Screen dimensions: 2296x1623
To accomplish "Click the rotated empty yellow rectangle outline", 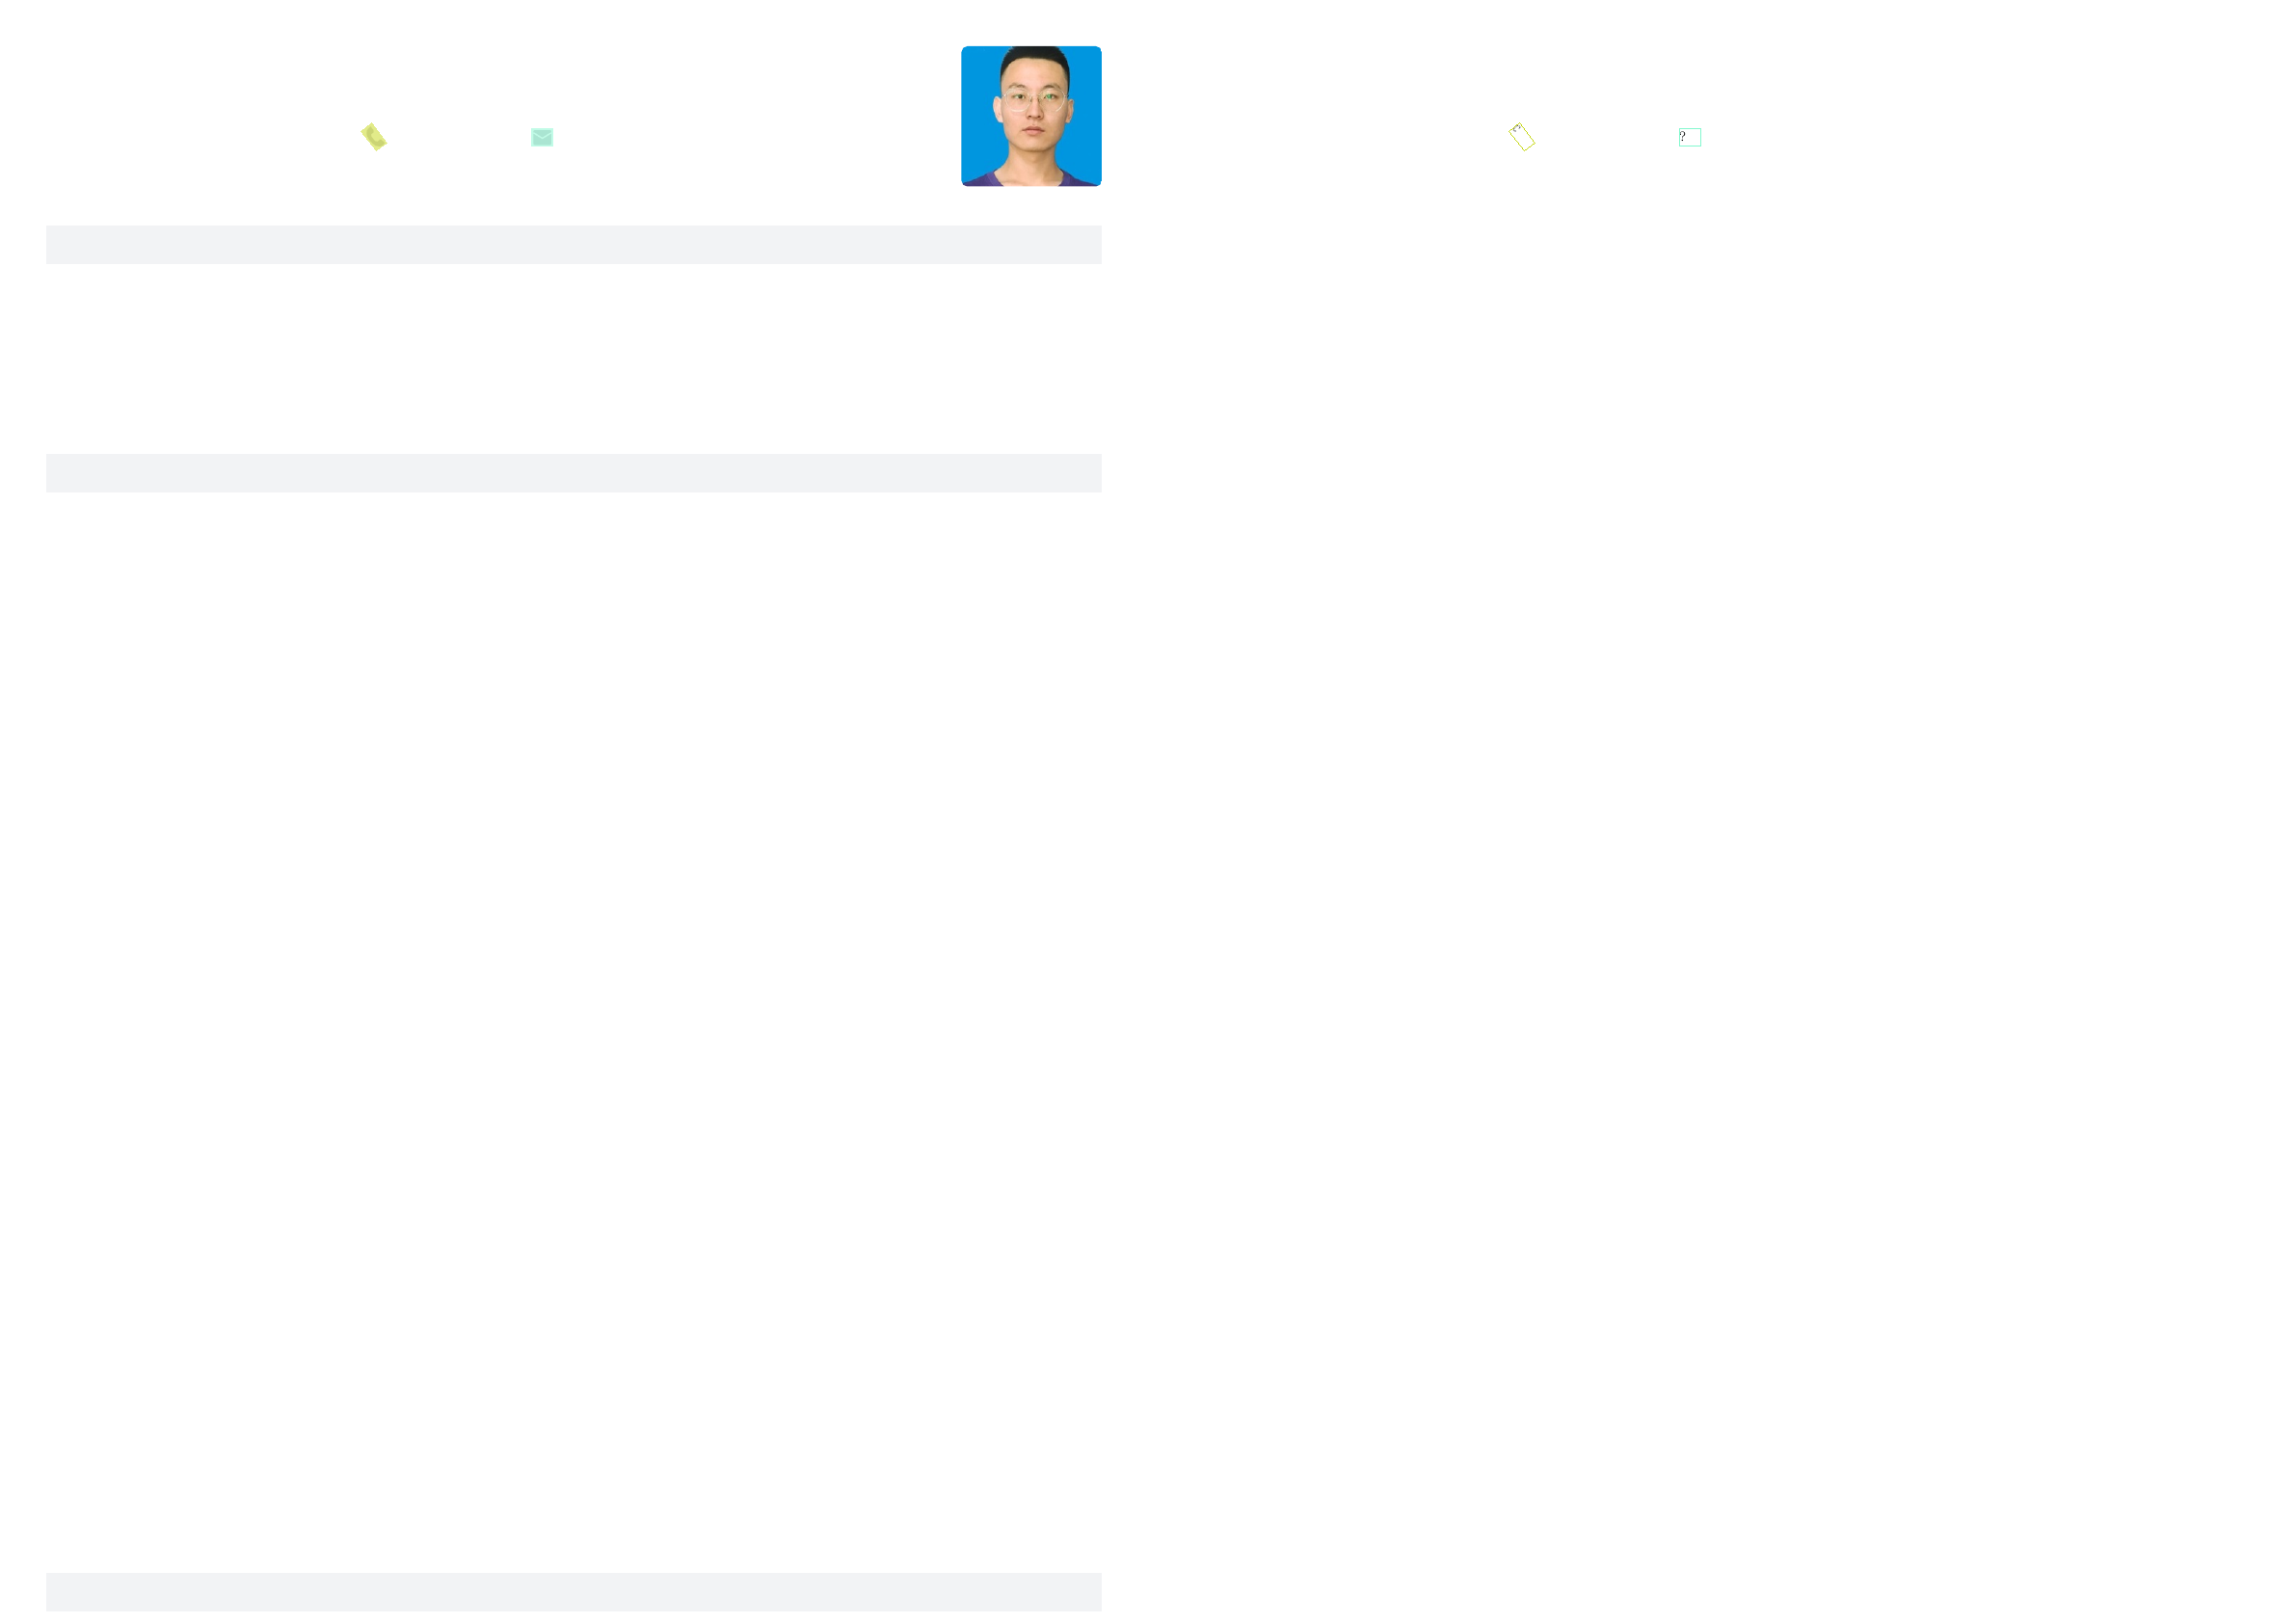I will pyautogui.click(x=1522, y=137).
